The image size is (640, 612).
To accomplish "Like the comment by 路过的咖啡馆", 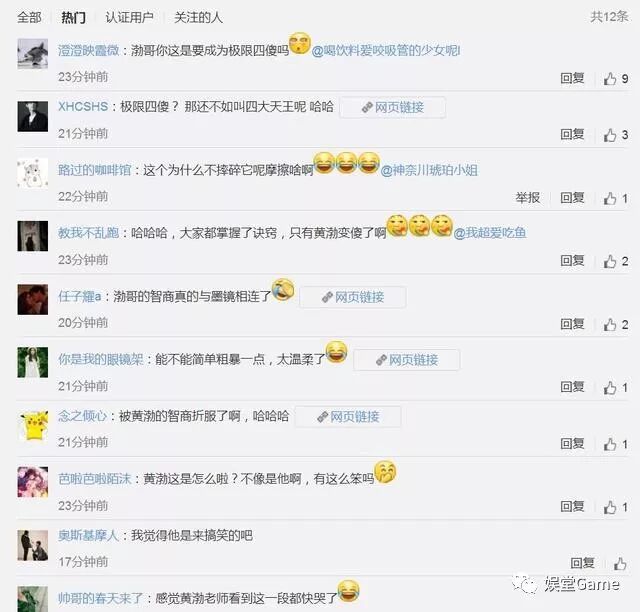I will tap(616, 198).
